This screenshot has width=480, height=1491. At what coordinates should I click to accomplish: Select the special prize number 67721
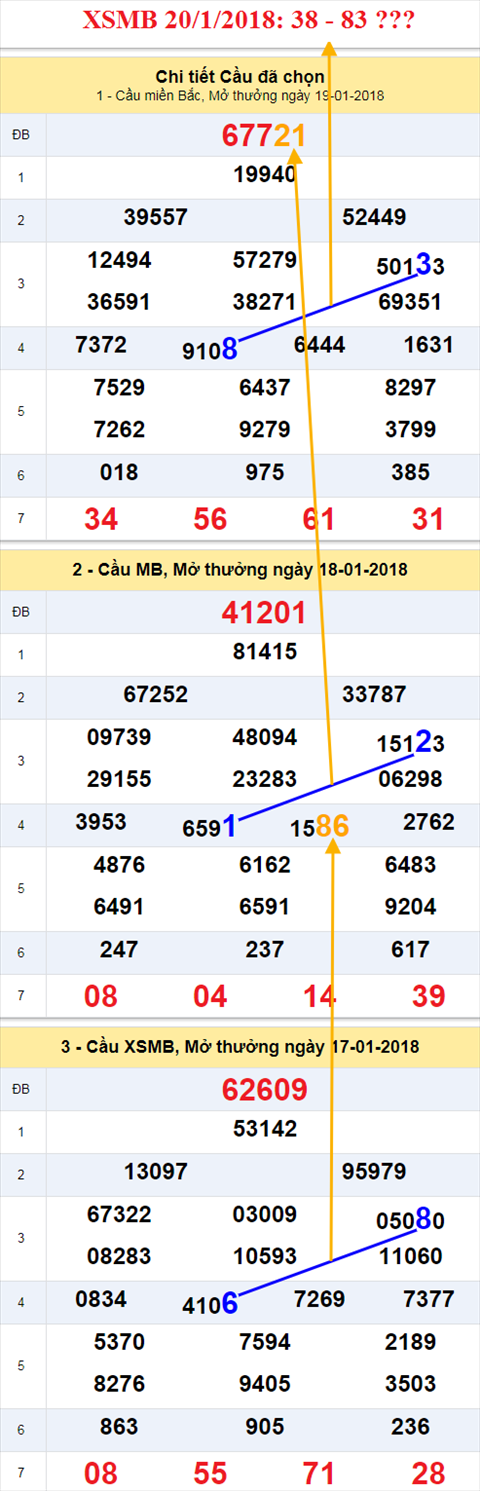point(264,136)
